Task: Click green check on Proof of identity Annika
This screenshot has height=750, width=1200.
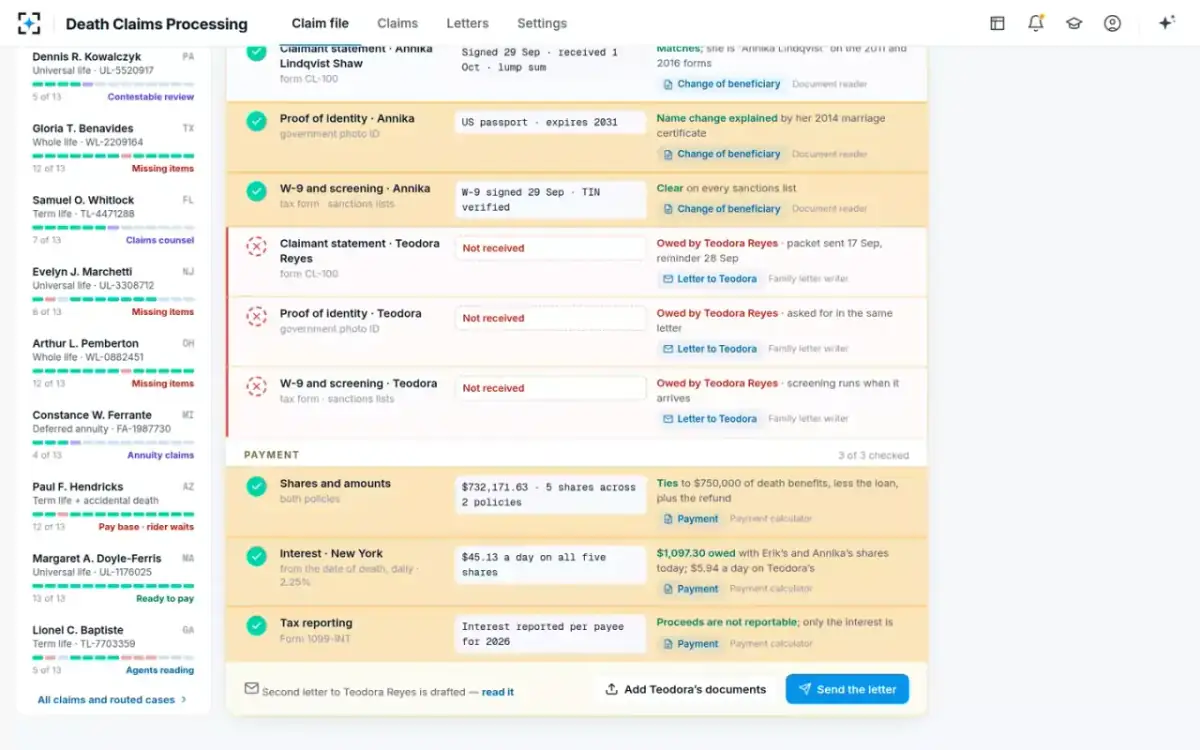Action: [257, 121]
